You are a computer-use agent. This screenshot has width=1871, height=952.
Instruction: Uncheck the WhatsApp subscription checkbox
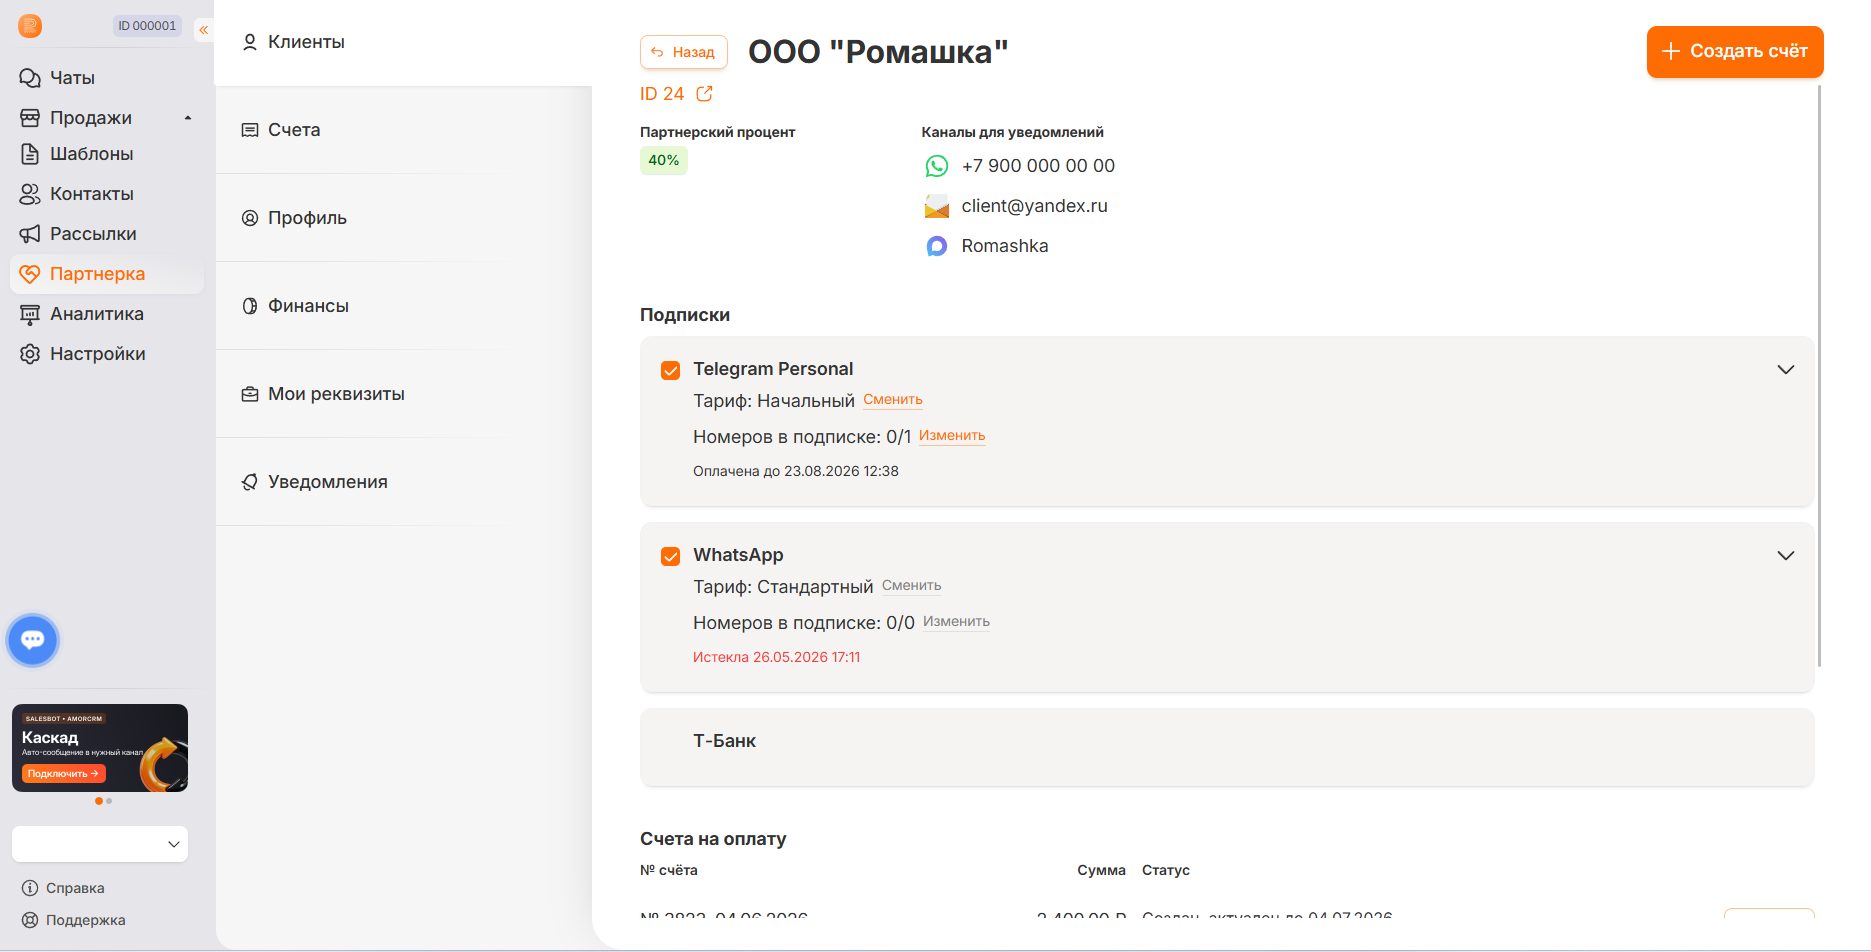(x=671, y=556)
